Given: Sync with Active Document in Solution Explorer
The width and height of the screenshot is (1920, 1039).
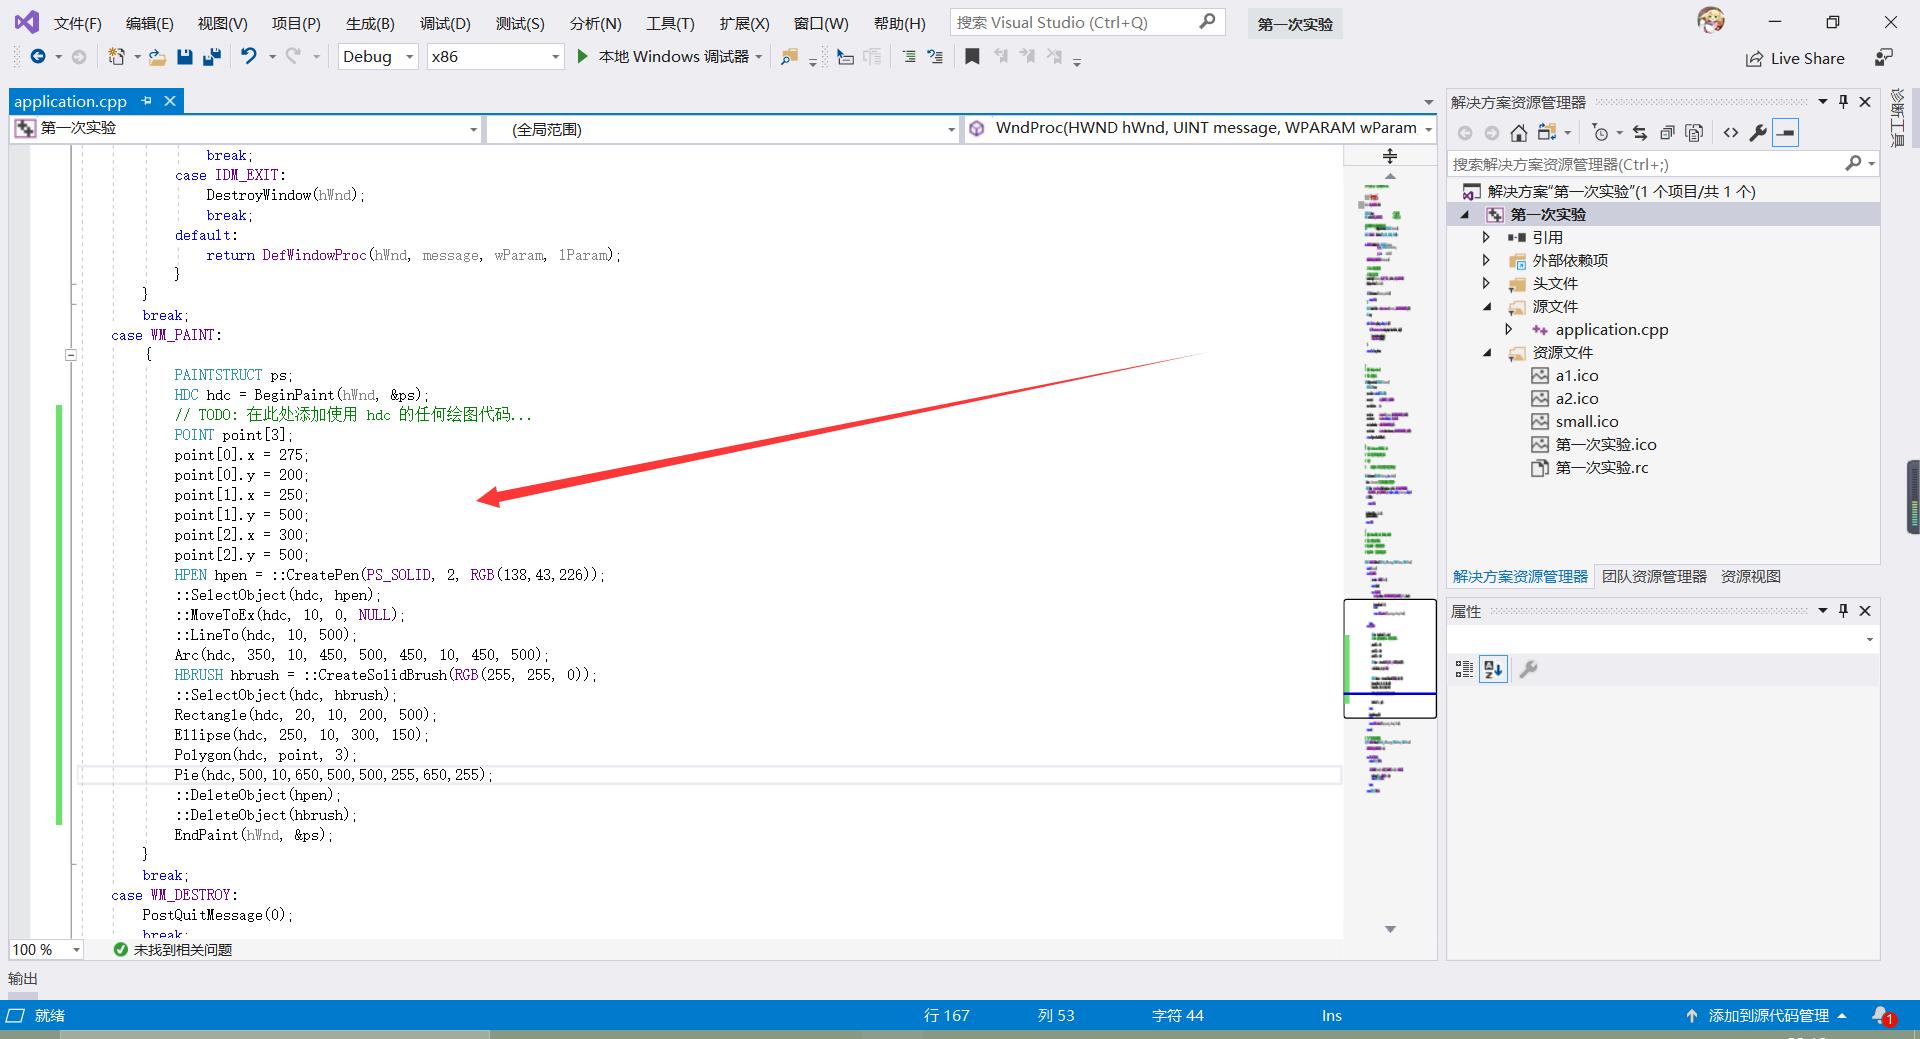Looking at the screenshot, I should (x=1640, y=133).
